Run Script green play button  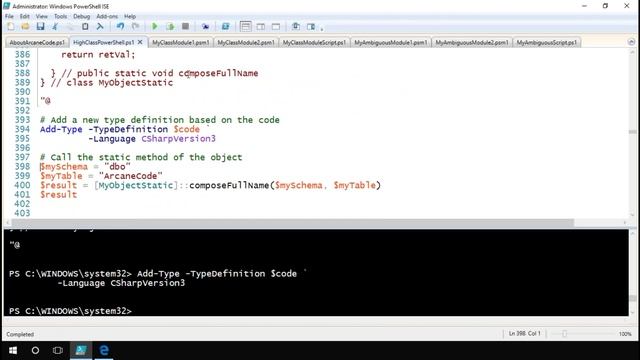coord(155,27)
